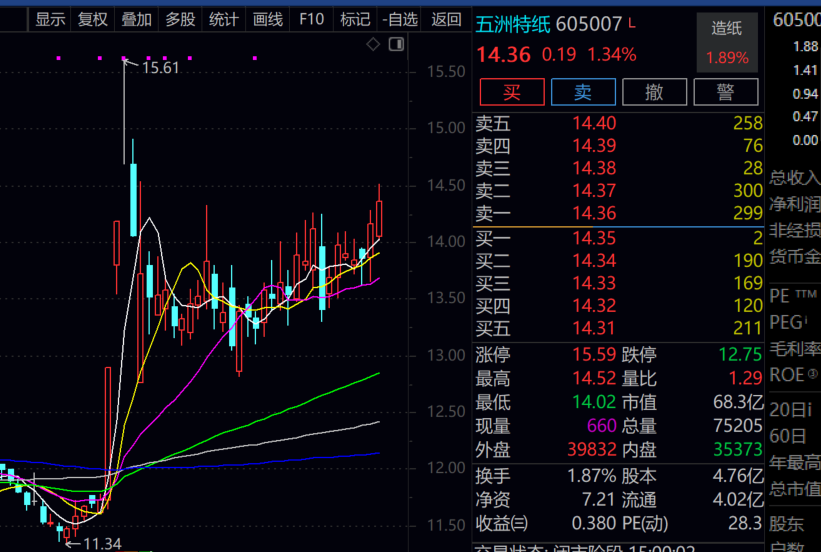Click the stock code 605007
This screenshot has height=552, width=821.
click(589, 24)
